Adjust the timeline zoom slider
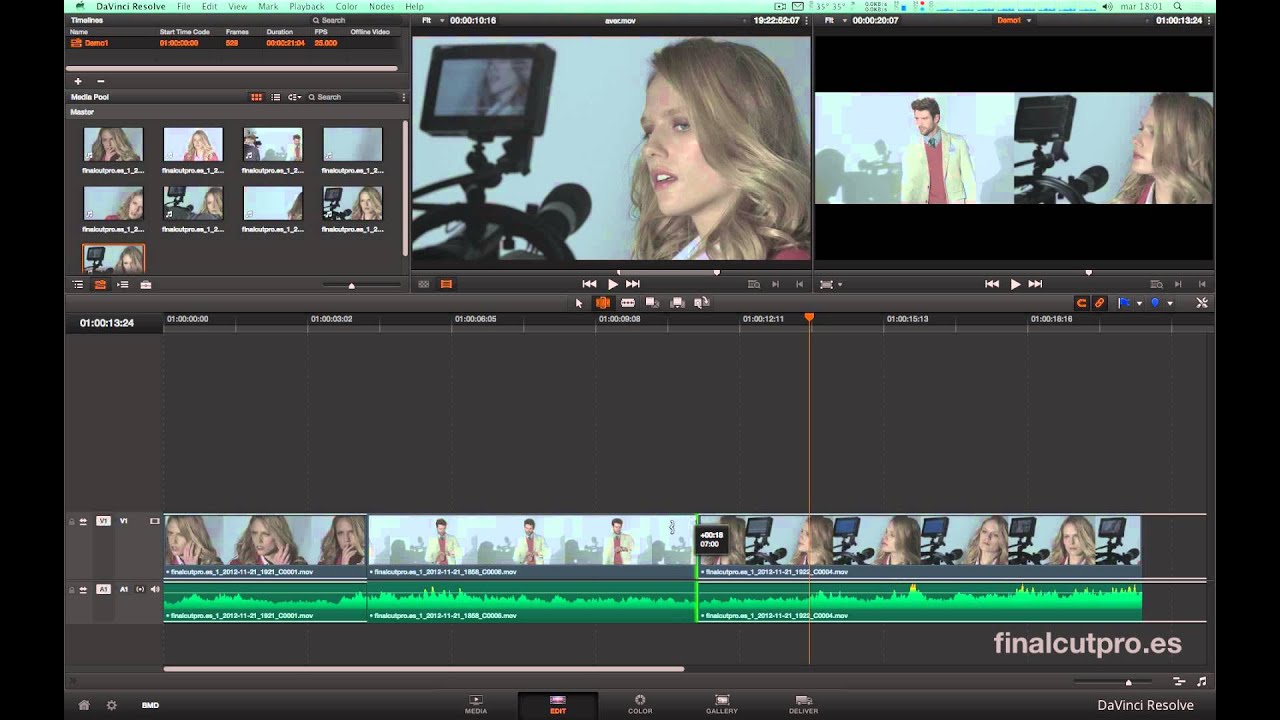Viewport: 1280px width, 720px height. (1128, 682)
